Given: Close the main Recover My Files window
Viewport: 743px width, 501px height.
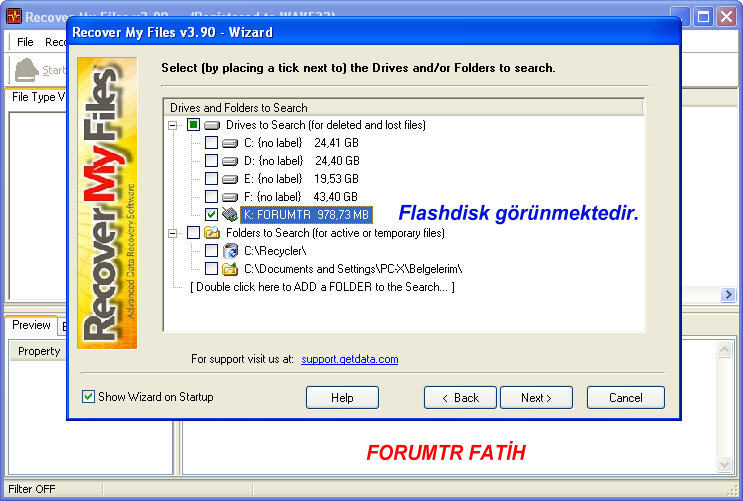Looking at the screenshot, I should point(726,17).
